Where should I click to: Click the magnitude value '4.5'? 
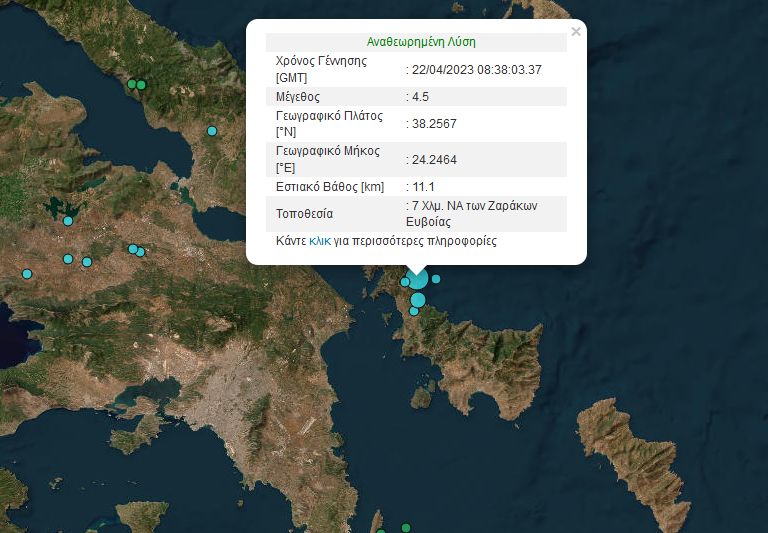420,97
